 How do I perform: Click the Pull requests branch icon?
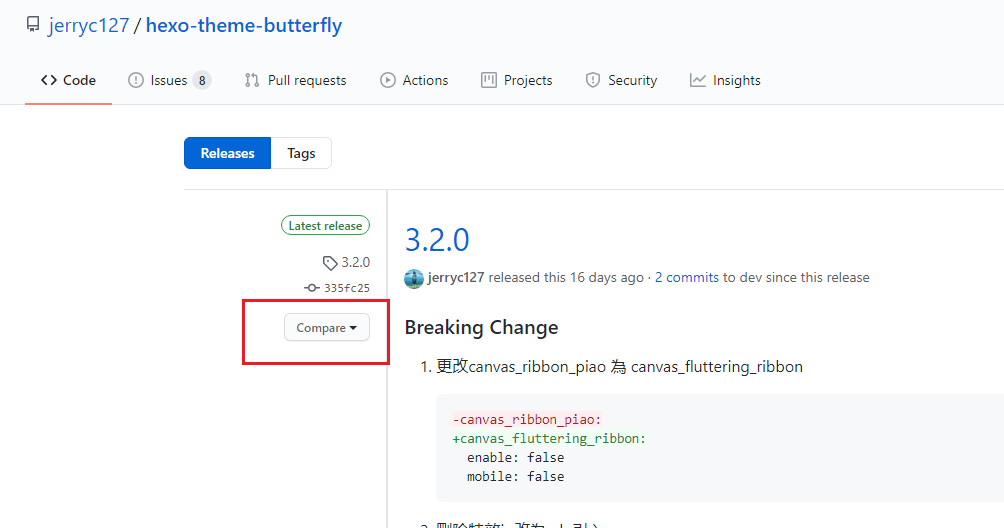(x=252, y=80)
